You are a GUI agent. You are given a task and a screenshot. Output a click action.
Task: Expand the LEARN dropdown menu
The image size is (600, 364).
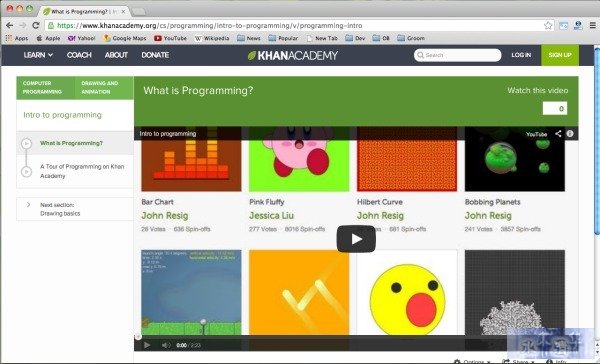(x=38, y=55)
